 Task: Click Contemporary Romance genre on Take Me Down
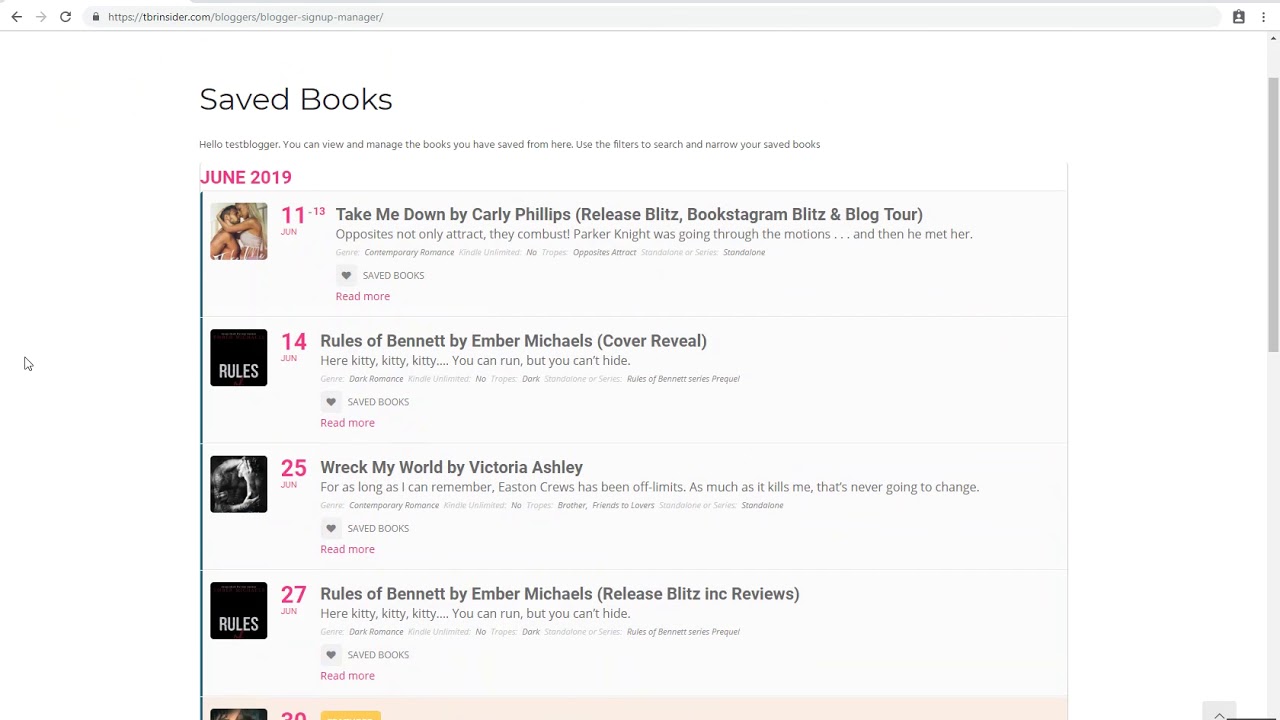point(409,252)
